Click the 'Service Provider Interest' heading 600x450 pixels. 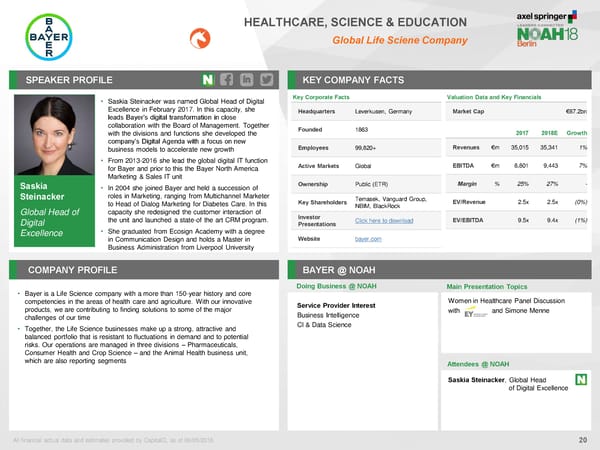[x=336, y=305]
